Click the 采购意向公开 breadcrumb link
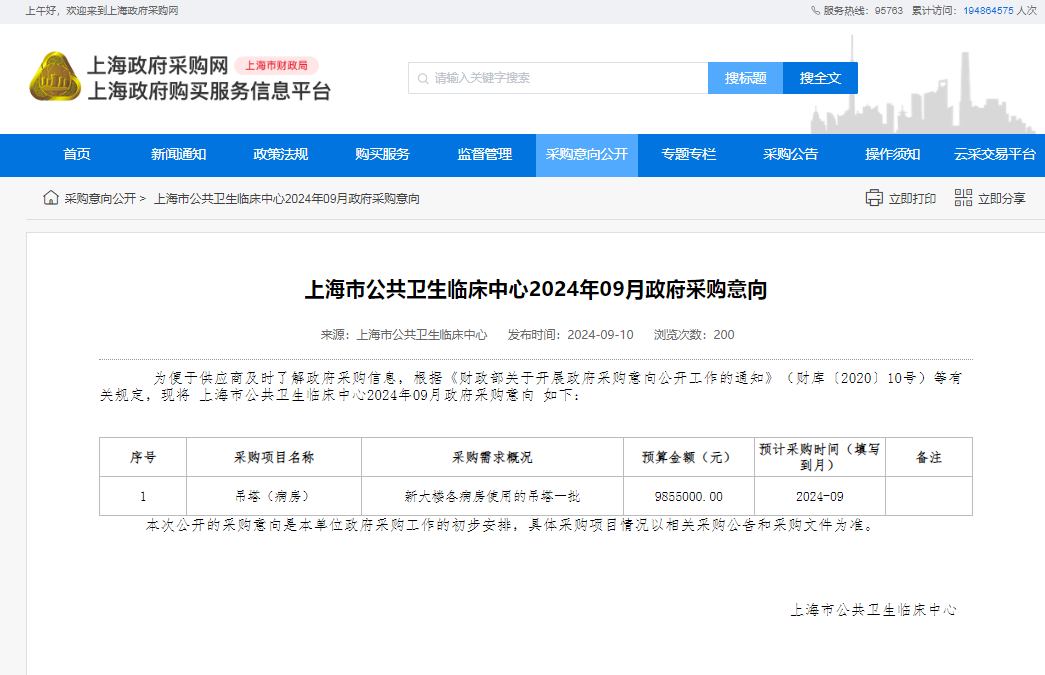The image size is (1045, 675). click(x=100, y=199)
